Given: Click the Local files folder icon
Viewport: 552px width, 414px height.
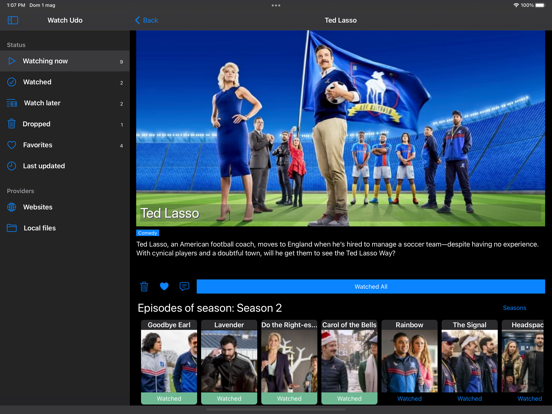Looking at the screenshot, I should 12,228.
